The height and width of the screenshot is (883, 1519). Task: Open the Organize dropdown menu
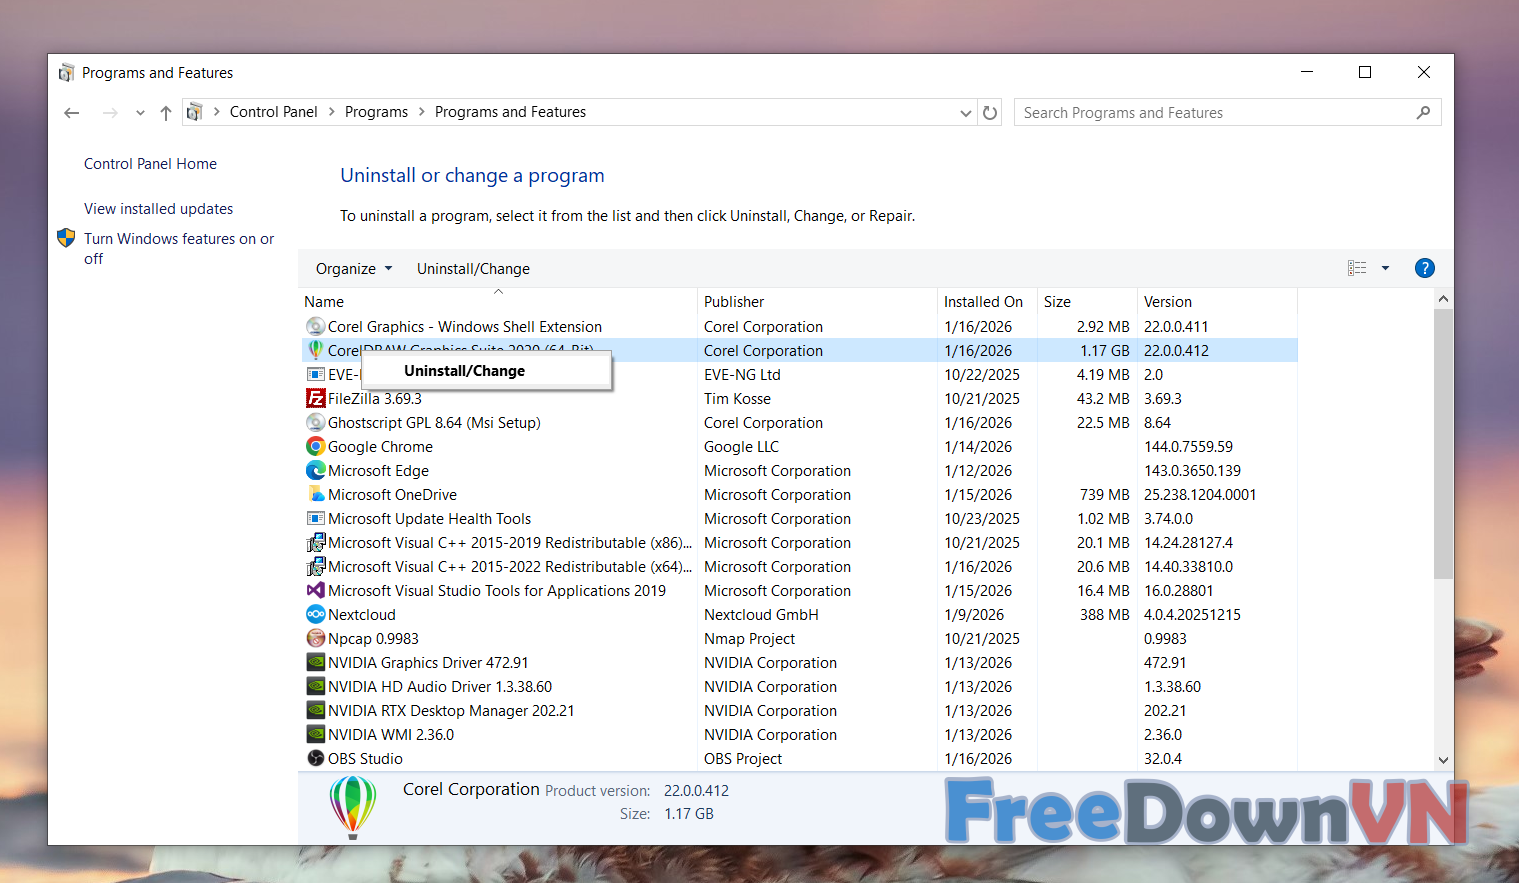pos(354,269)
